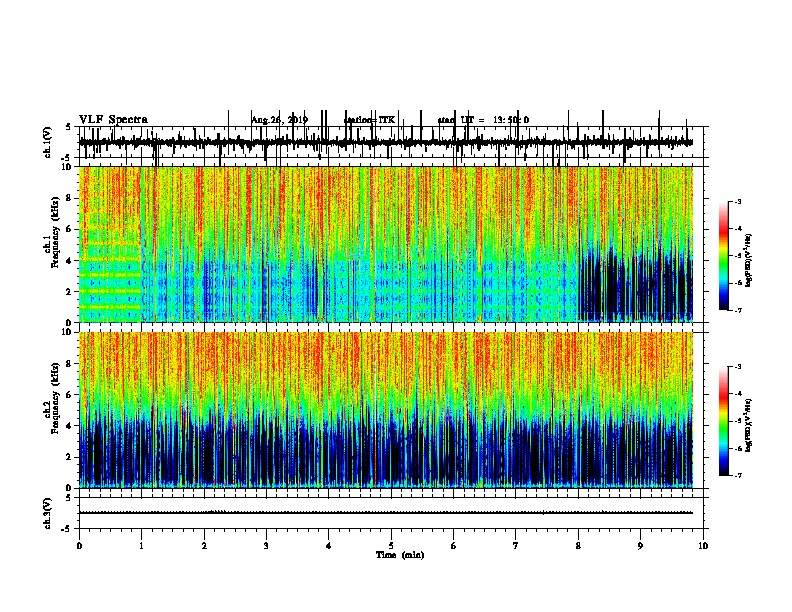This screenshot has width=792, height=612.
Task: Click the "VLF Spectra" title text
Action: pyautogui.click(x=113, y=120)
